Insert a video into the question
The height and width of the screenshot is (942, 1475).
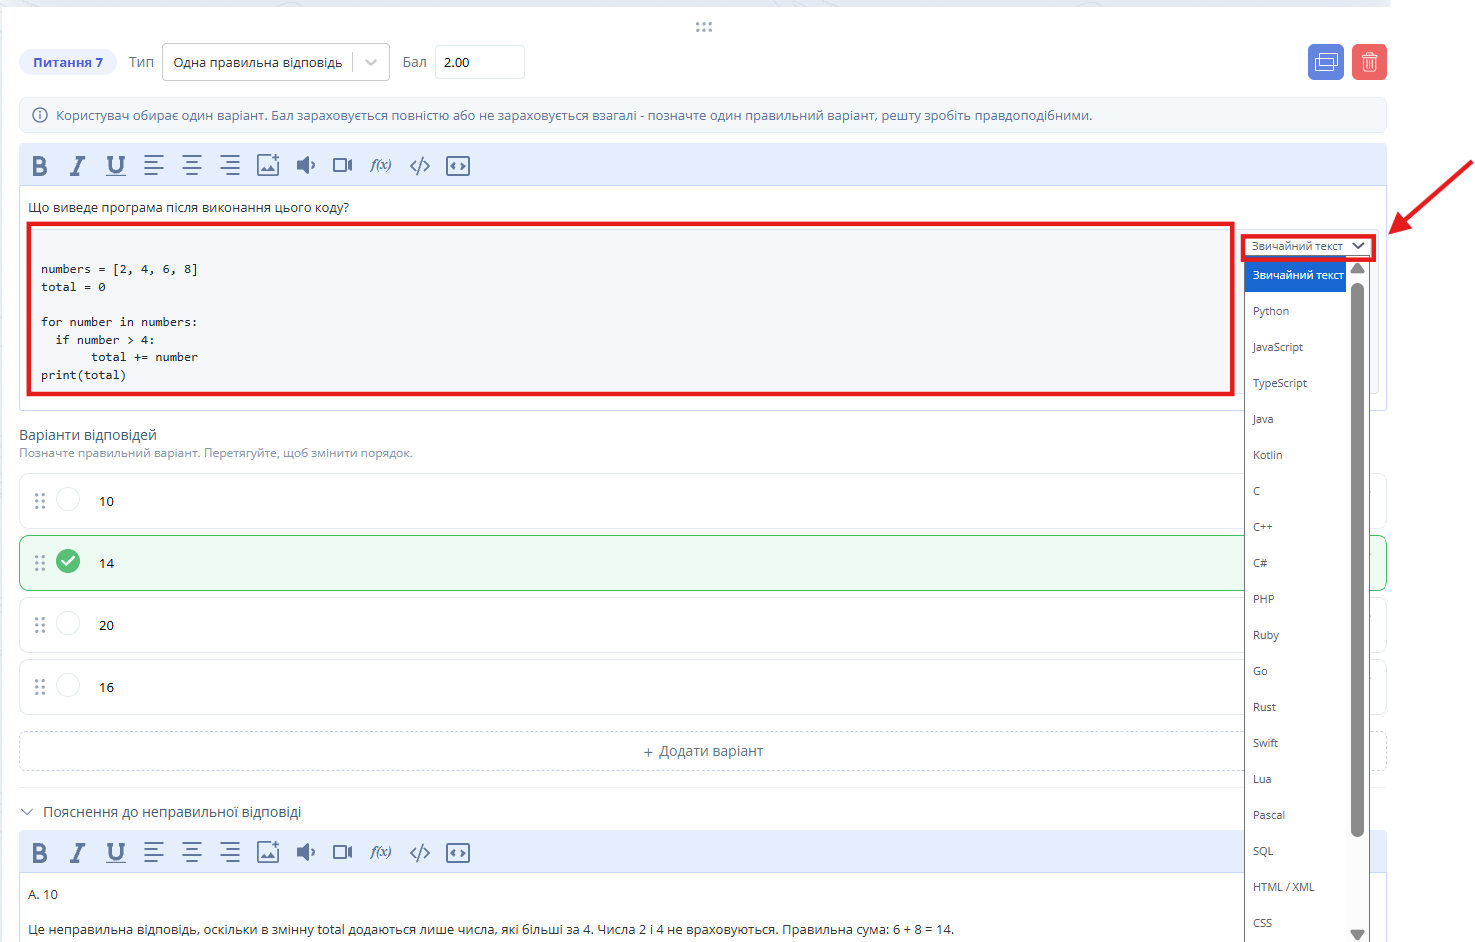tap(343, 166)
